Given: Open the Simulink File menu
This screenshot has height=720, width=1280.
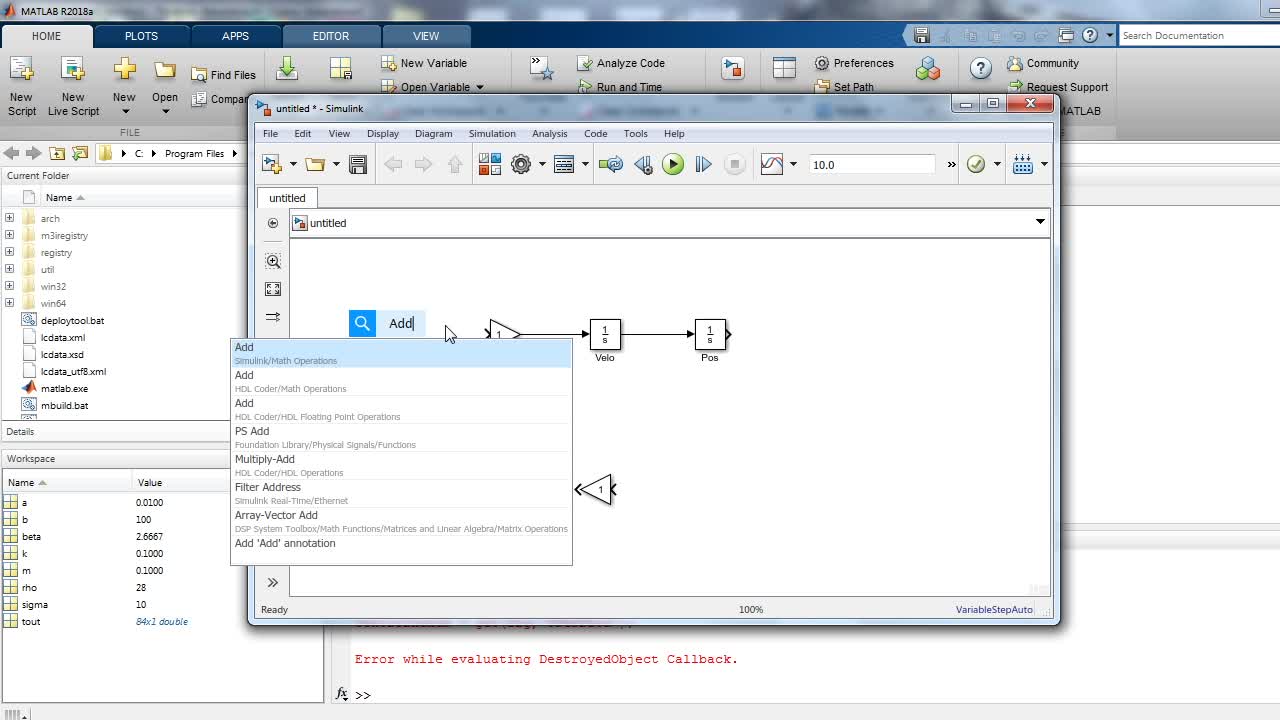Looking at the screenshot, I should tap(270, 134).
